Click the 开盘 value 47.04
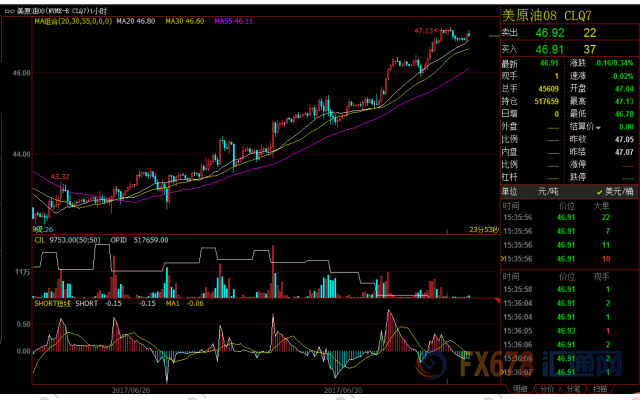 (x=624, y=89)
